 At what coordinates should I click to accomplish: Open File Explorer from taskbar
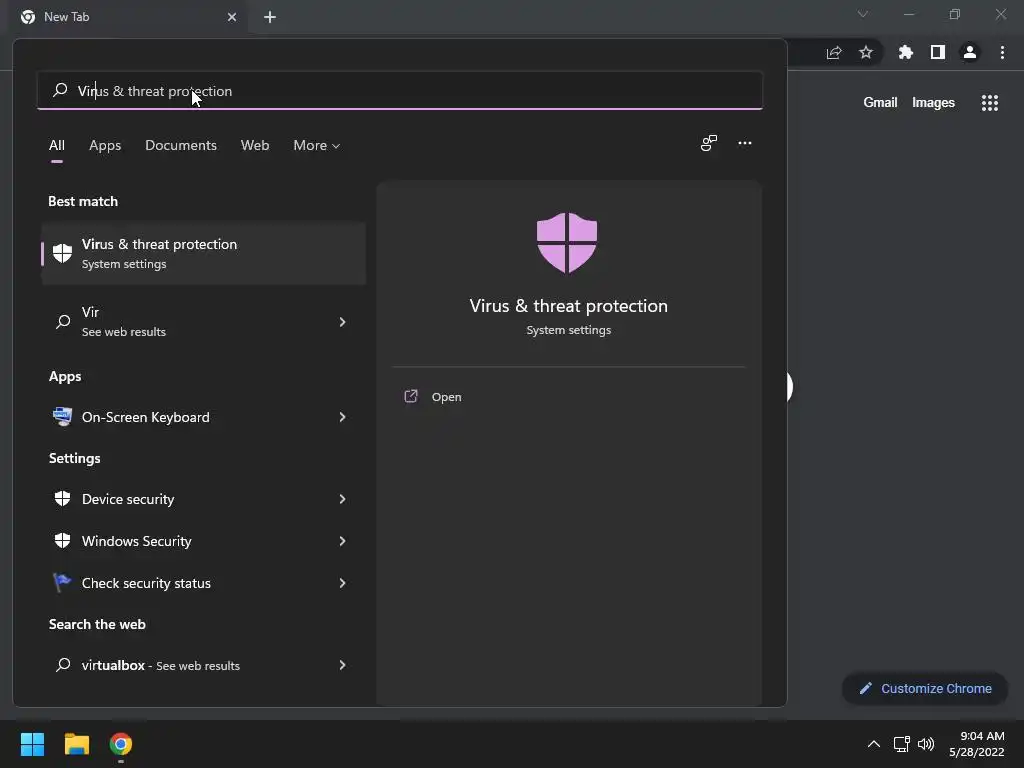point(76,744)
